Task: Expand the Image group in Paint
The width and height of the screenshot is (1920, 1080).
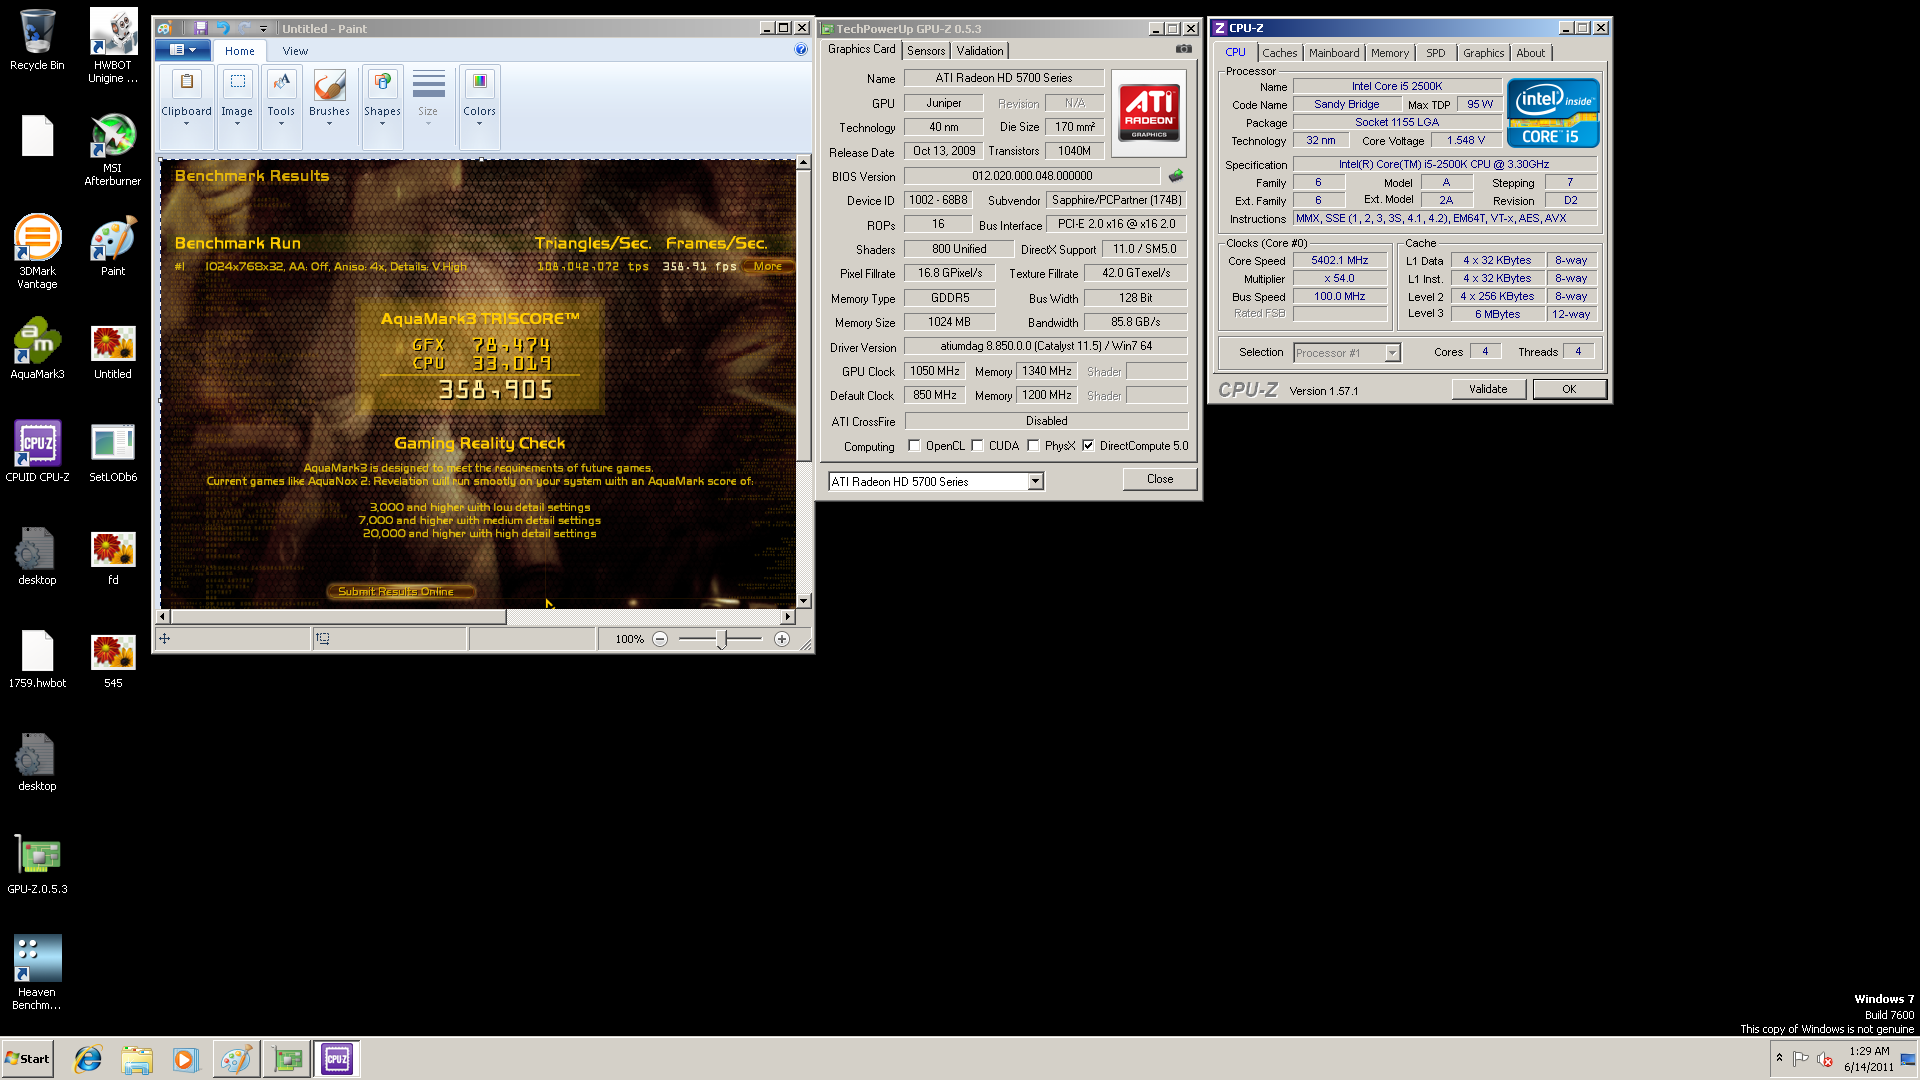Action: click(x=237, y=107)
